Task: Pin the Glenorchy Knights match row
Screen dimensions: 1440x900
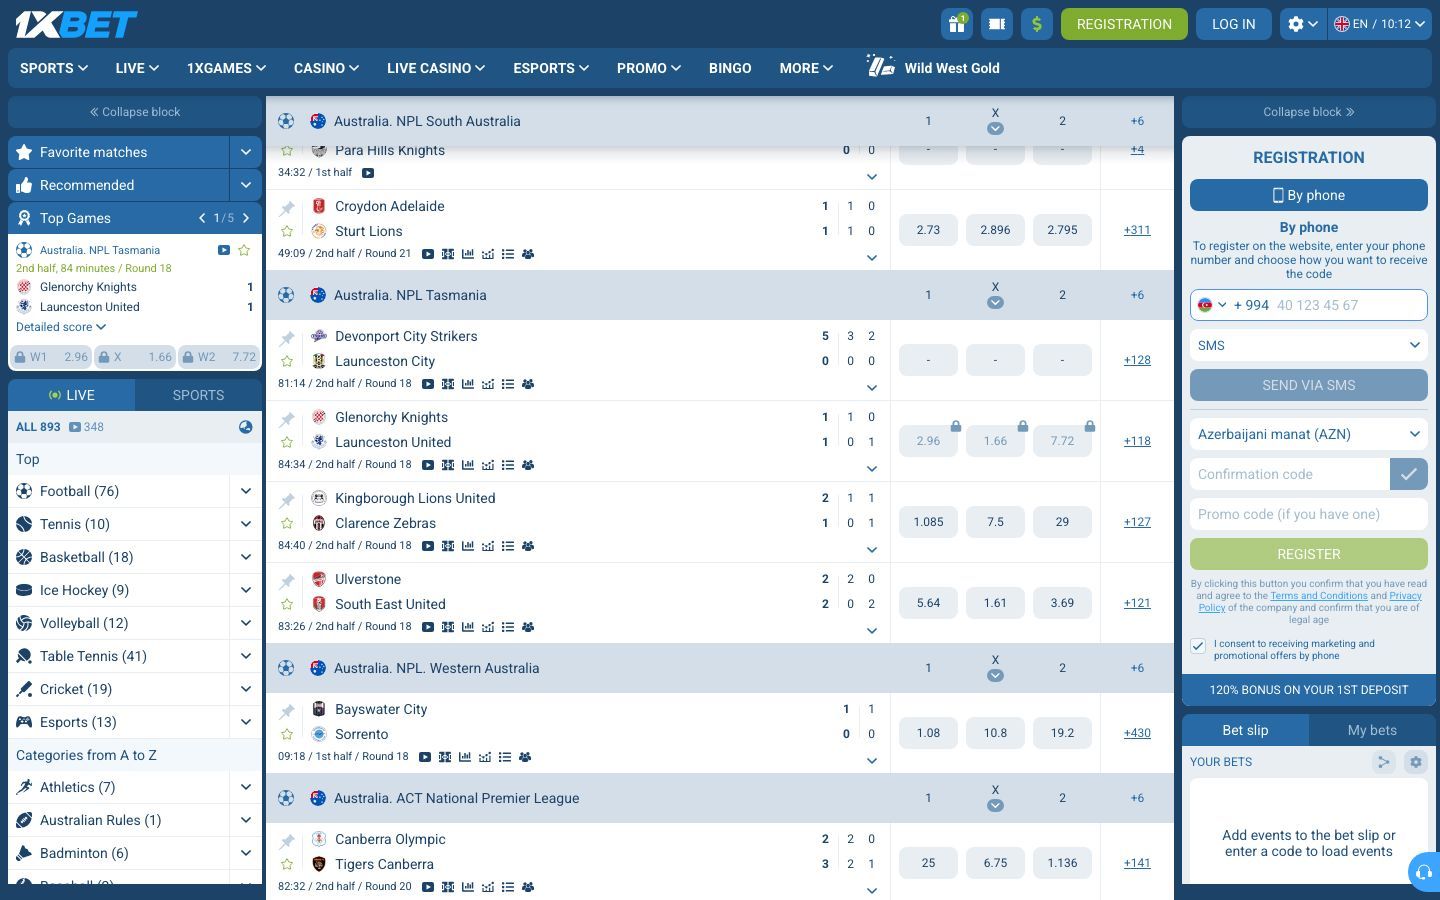Action: tap(287, 419)
